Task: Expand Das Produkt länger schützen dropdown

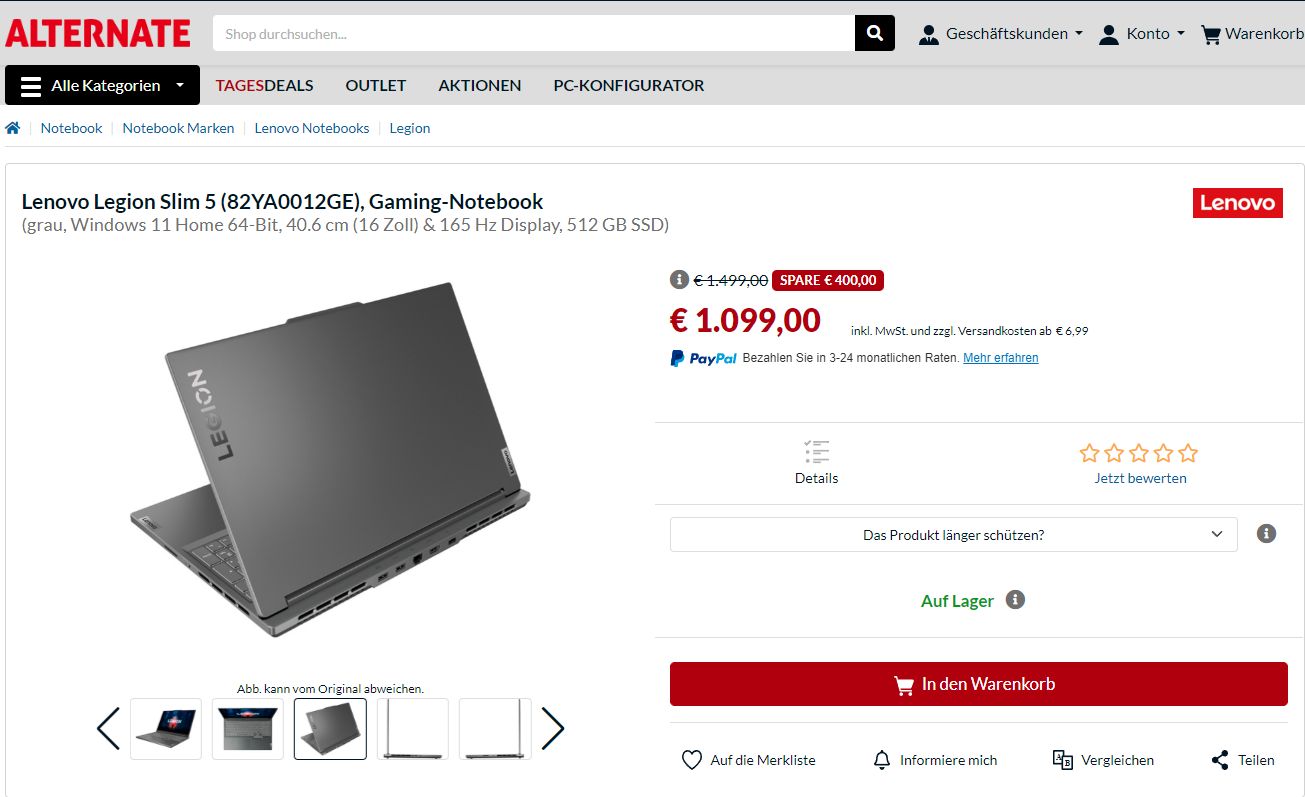Action: pyautogui.click(x=953, y=535)
